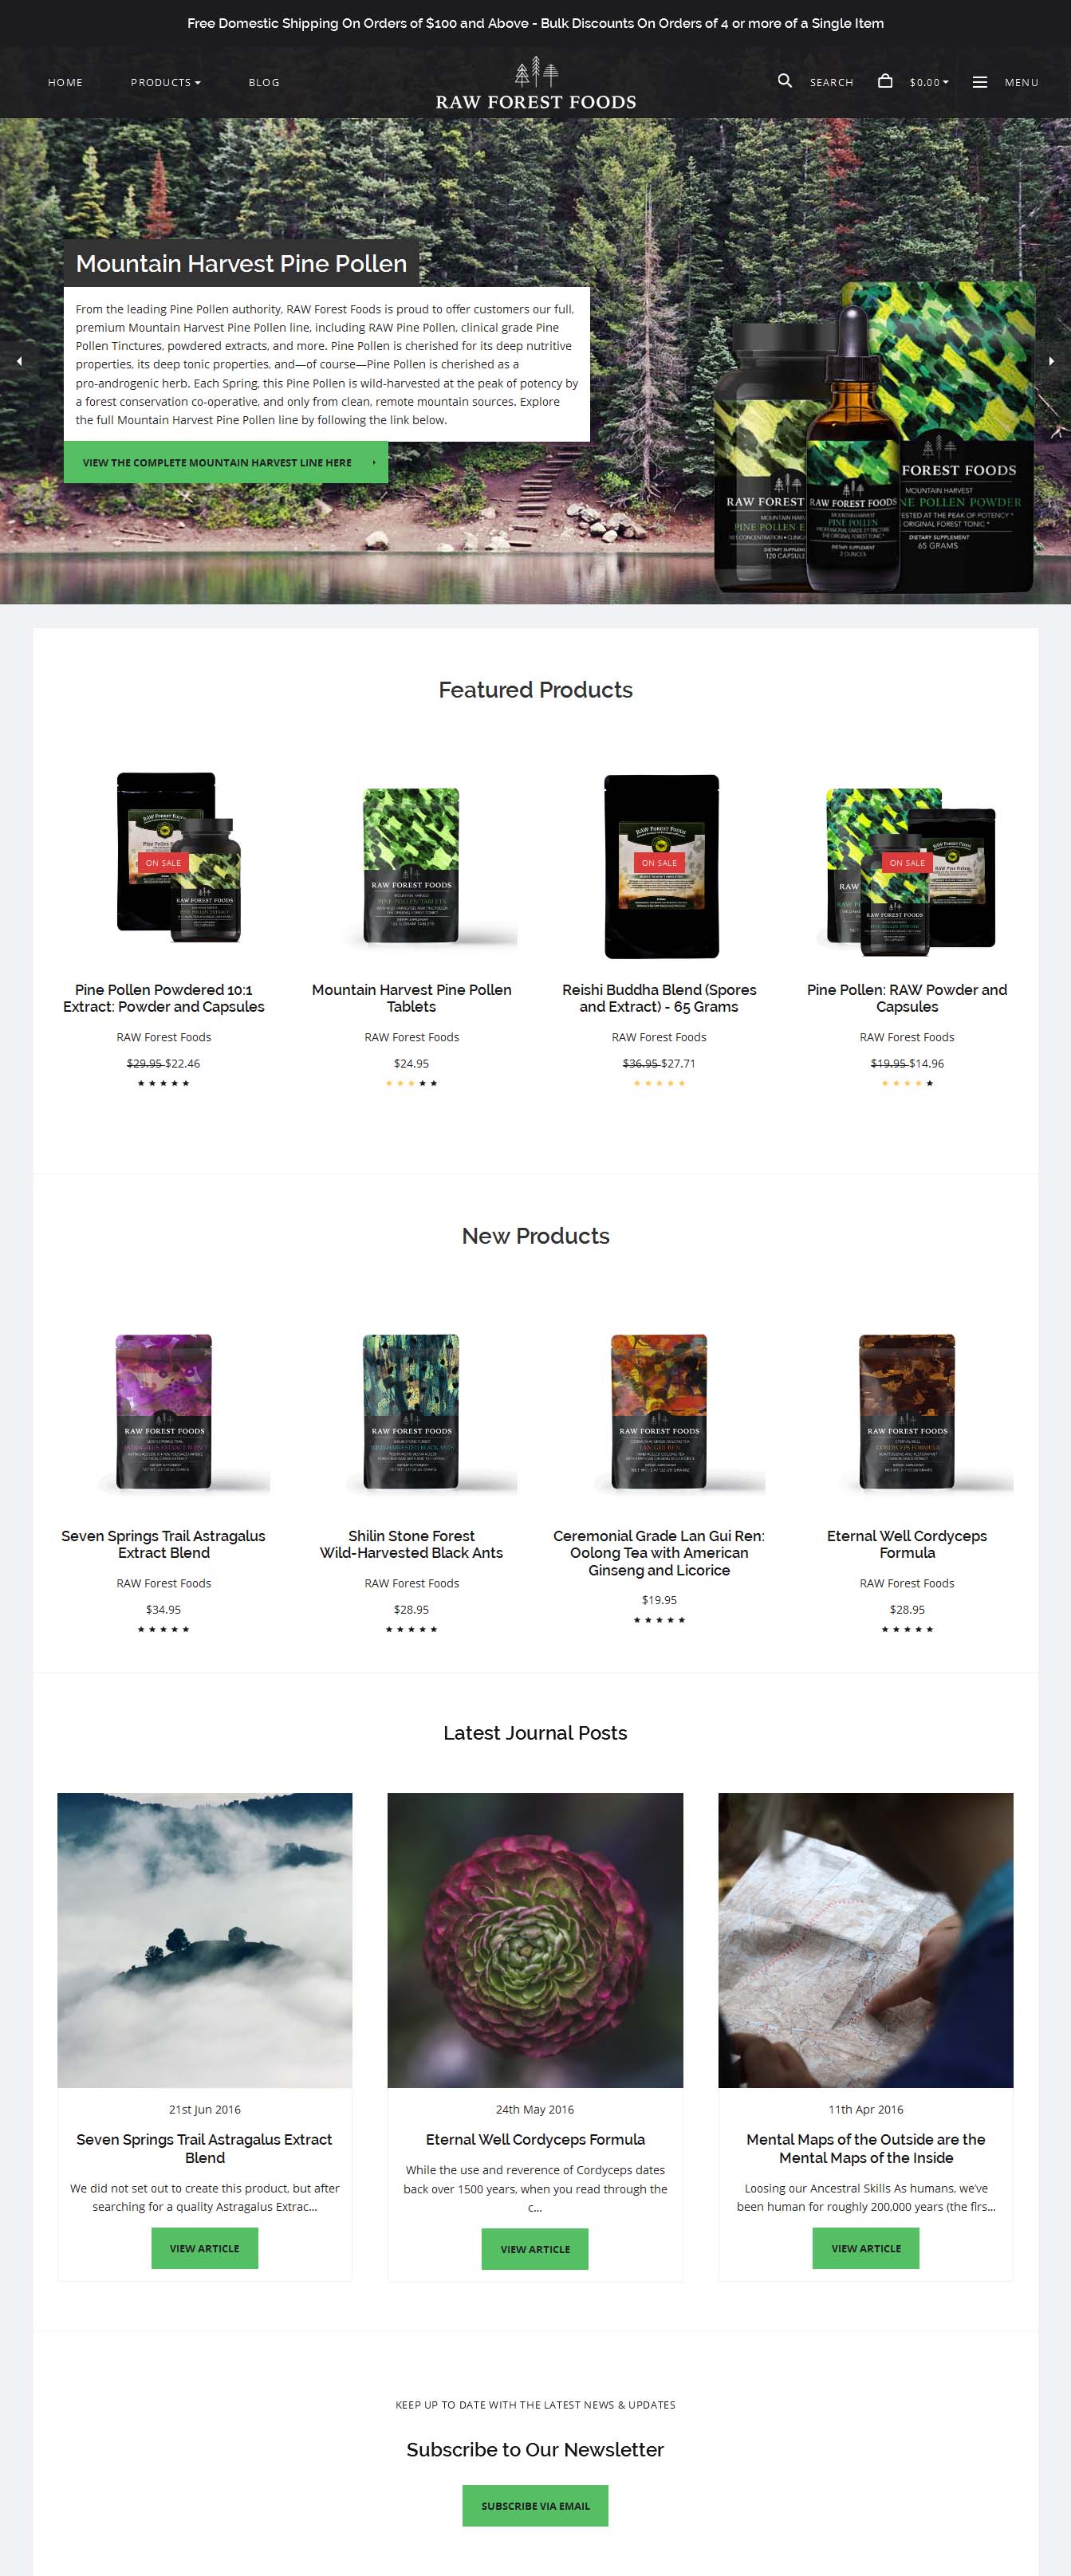Expand the Products dropdown menu
This screenshot has height=2576, width=1071.
coord(165,82)
